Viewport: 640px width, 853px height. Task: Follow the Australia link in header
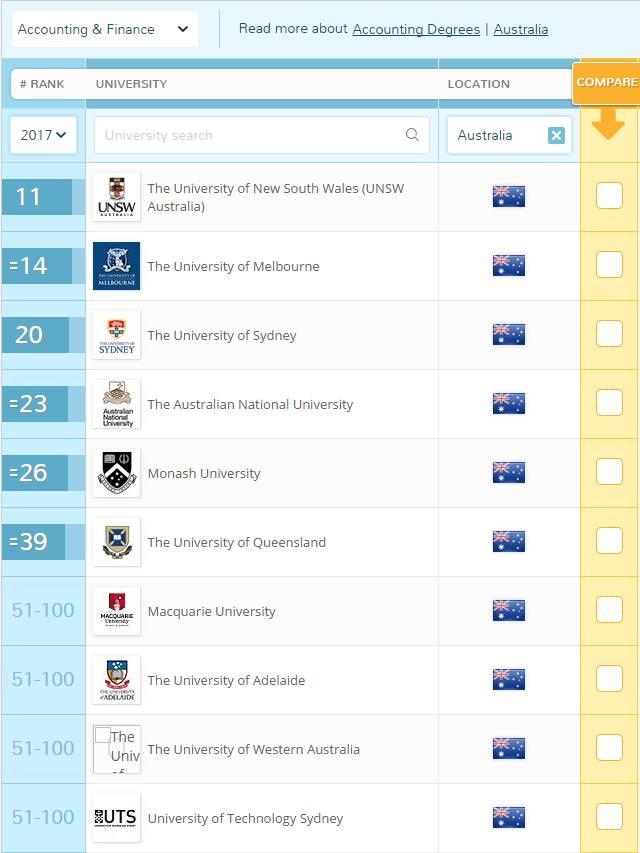[521, 29]
